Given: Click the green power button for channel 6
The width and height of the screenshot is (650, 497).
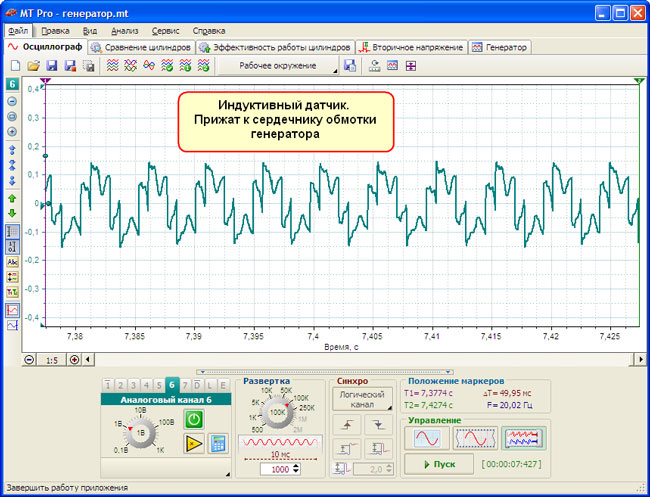Looking at the screenshot, I should (194, 420).
